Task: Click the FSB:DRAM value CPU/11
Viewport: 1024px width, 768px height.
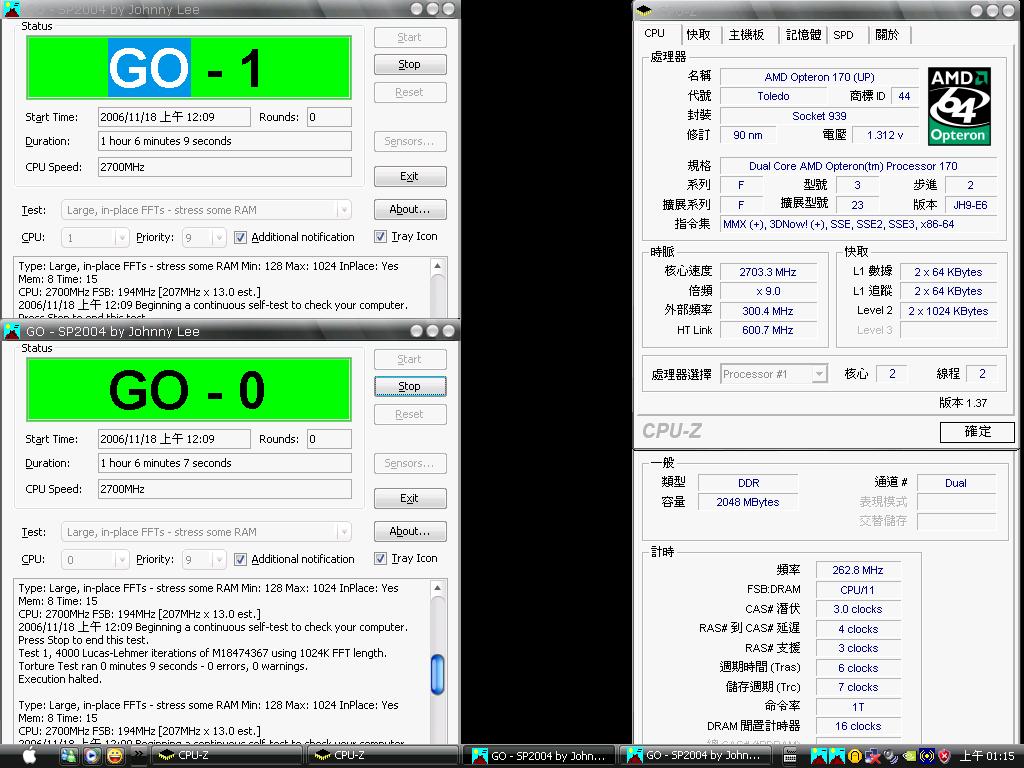Action: tap(857, 590)
